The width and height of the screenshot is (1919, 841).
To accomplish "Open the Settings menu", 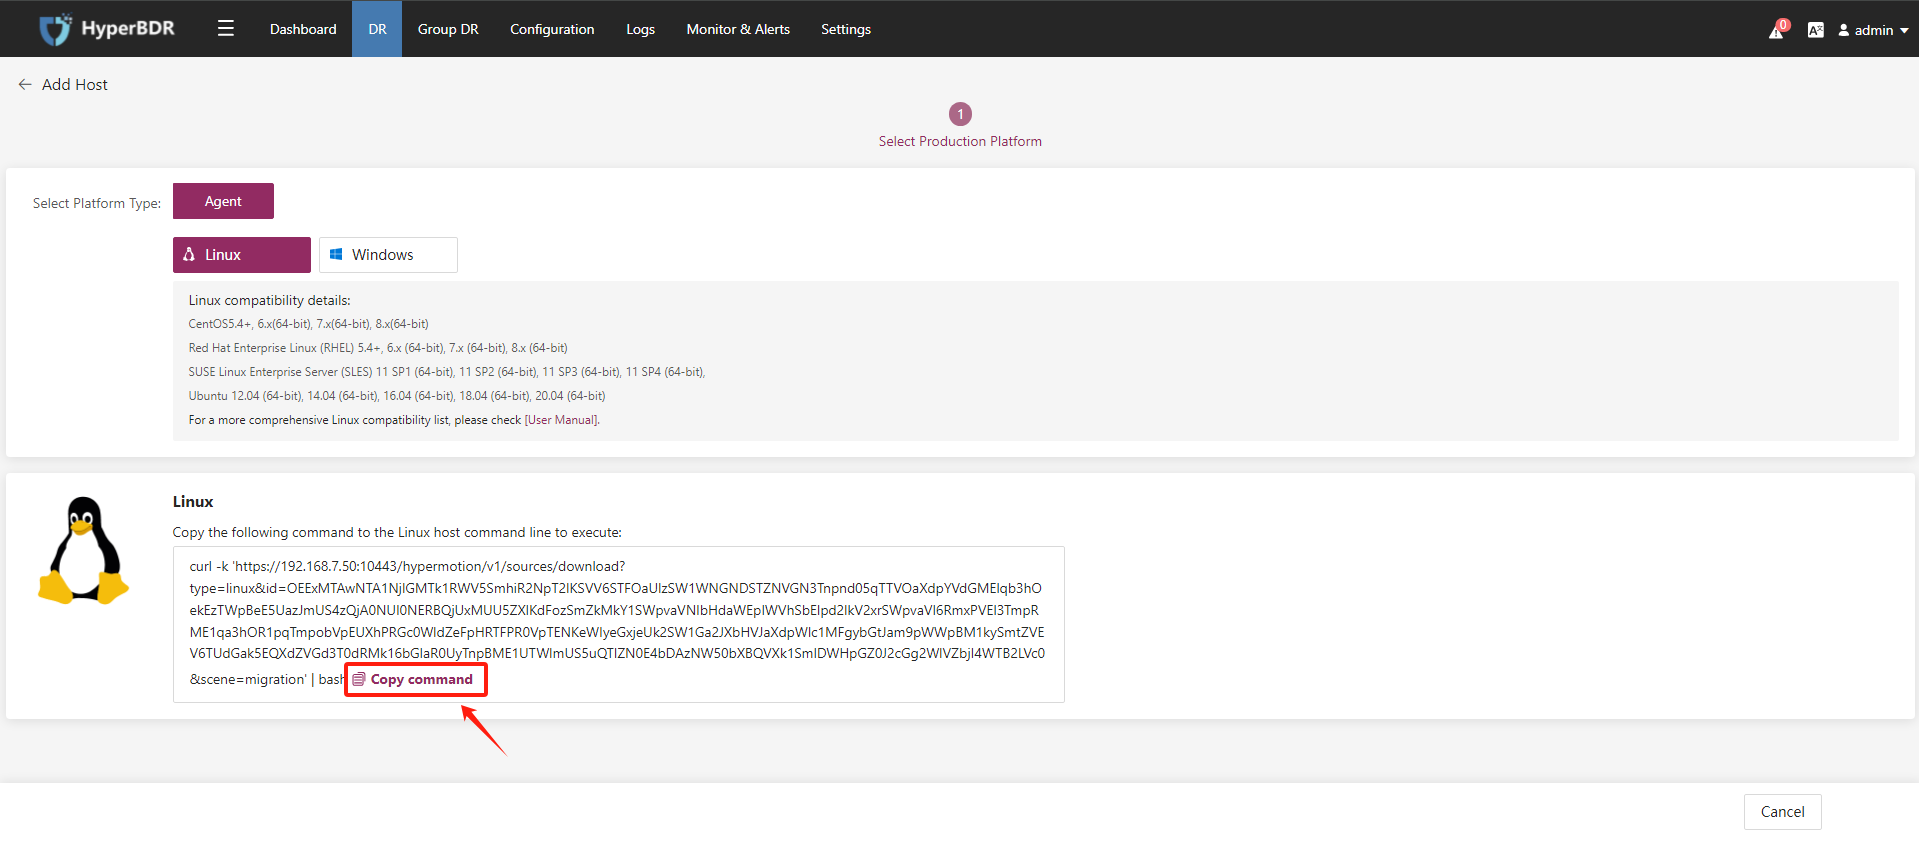I will point(846,29).
